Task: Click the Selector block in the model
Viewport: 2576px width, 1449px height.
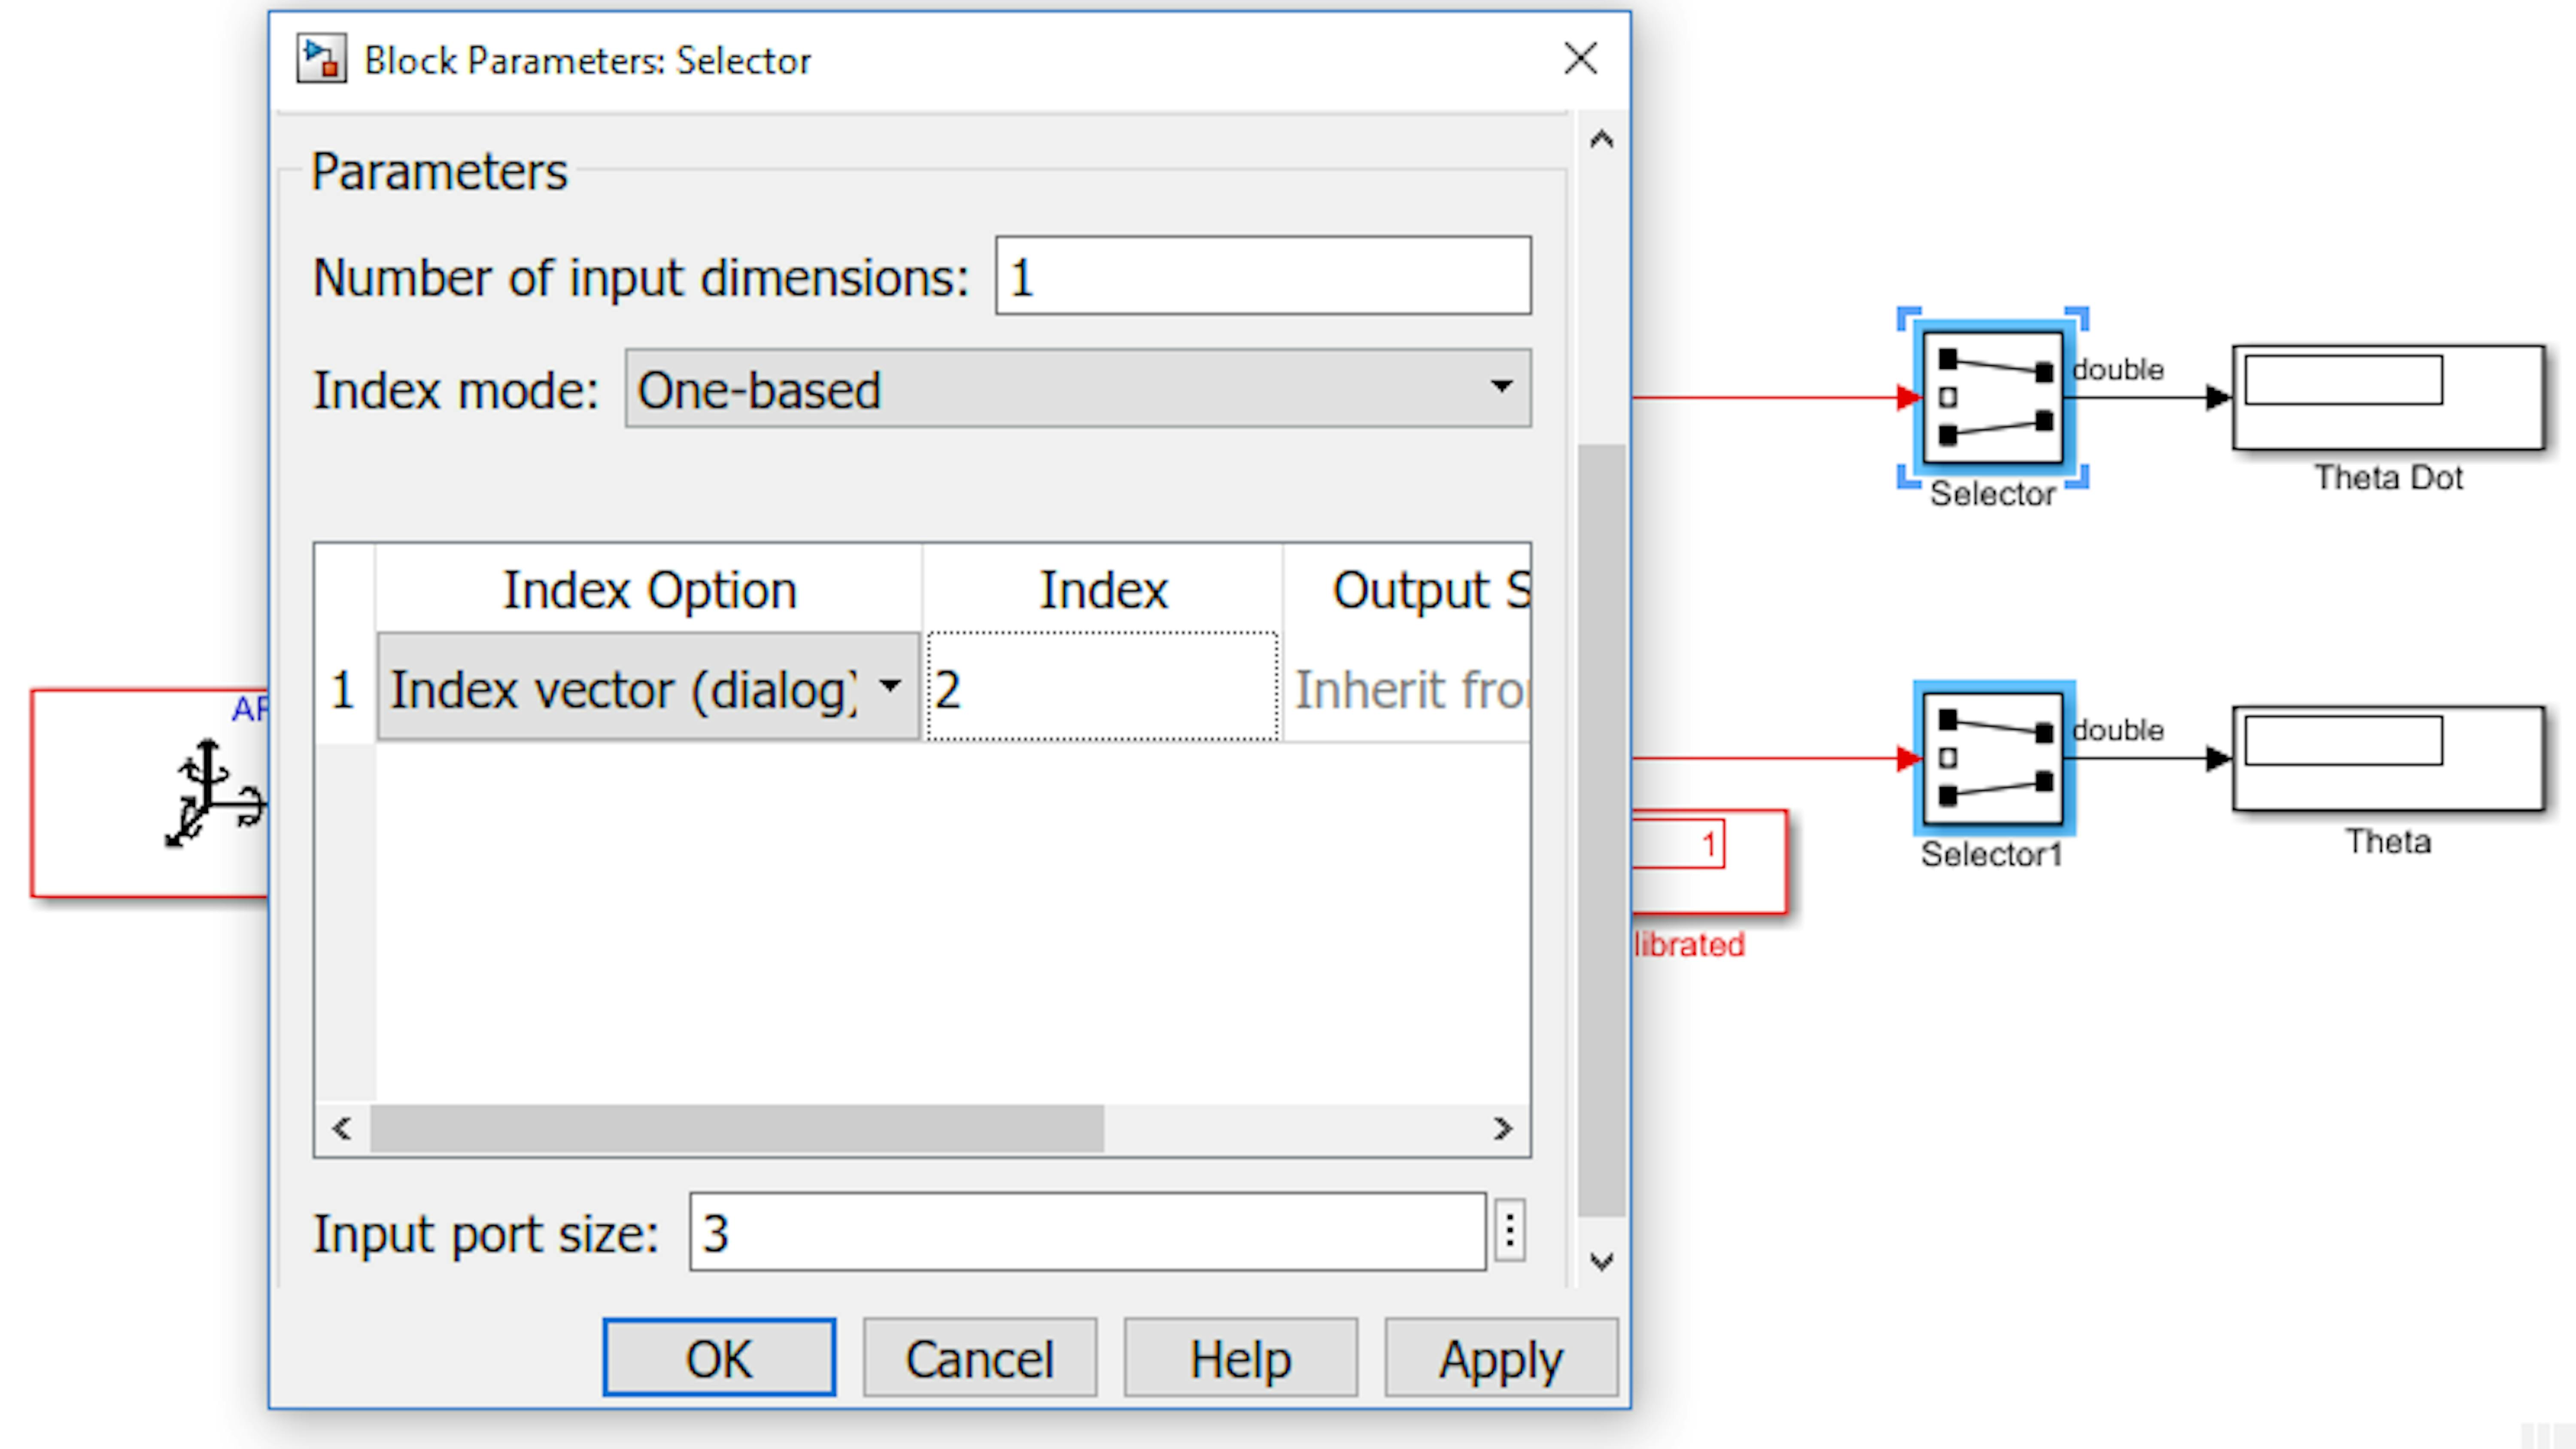Action: click(x=1993, y=398)
